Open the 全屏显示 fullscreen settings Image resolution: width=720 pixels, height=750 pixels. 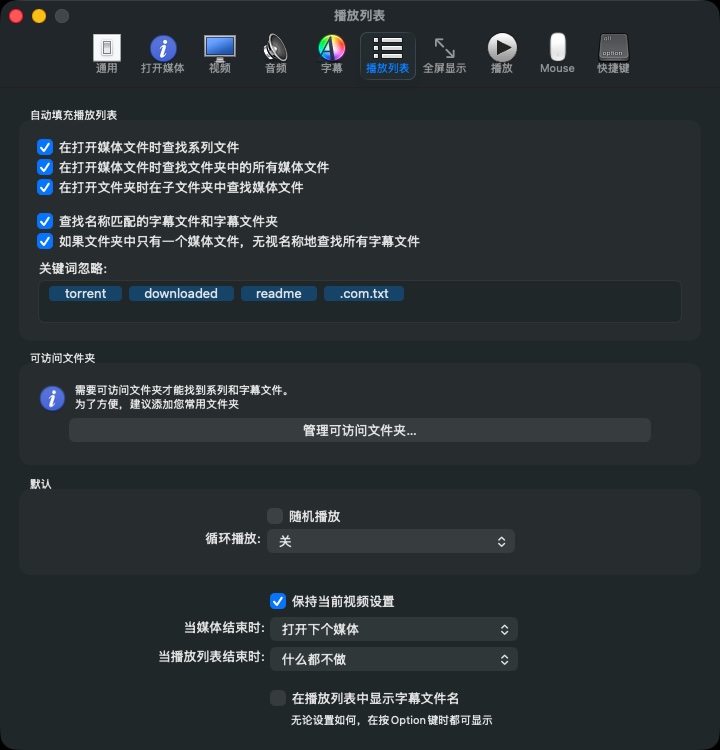pos(444,53)
